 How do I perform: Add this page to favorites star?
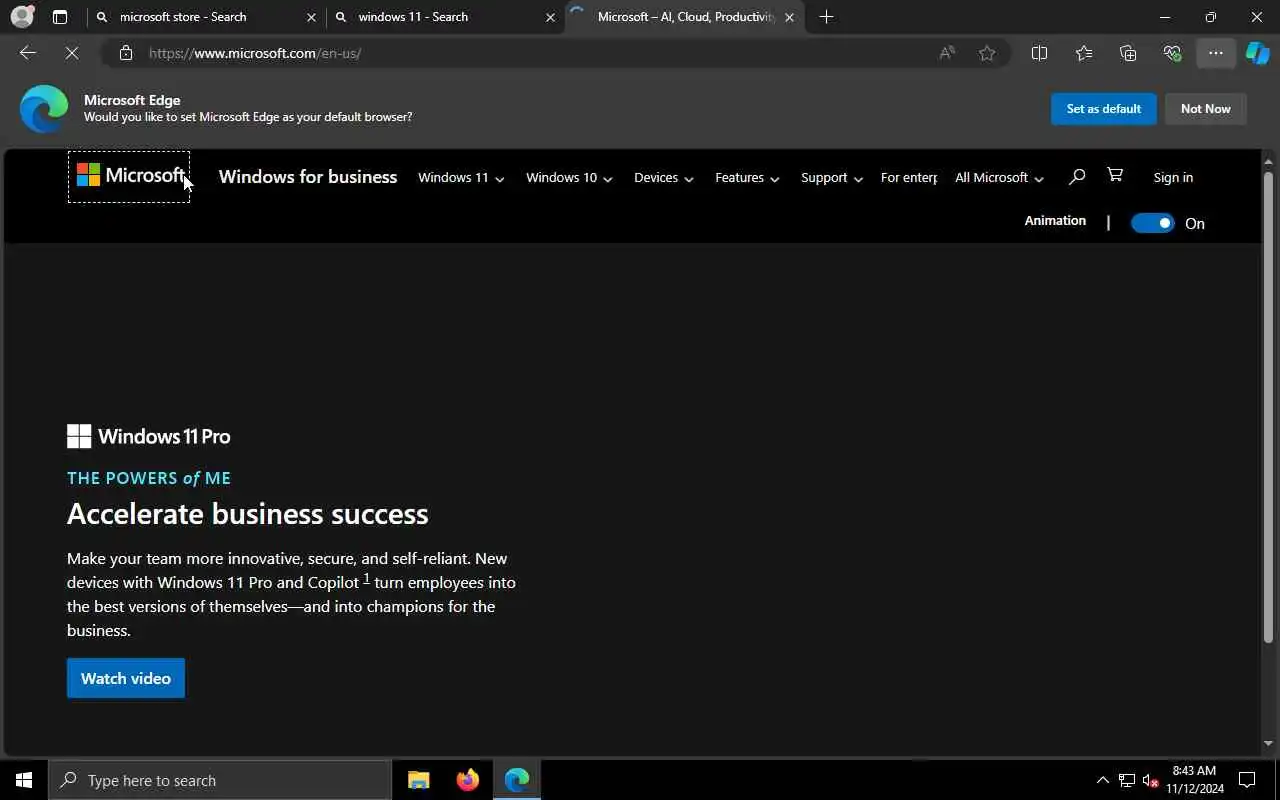(987, 53)
